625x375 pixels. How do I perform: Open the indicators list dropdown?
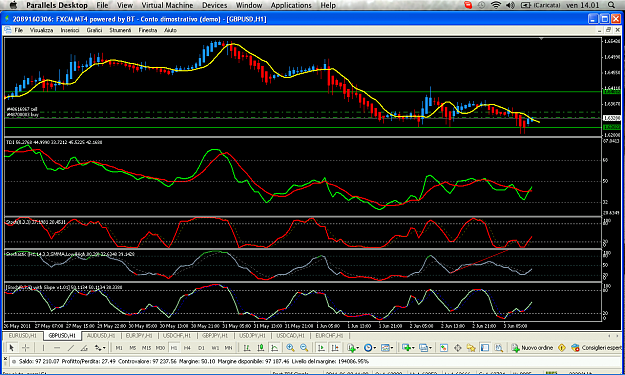[x=352, y=348]
